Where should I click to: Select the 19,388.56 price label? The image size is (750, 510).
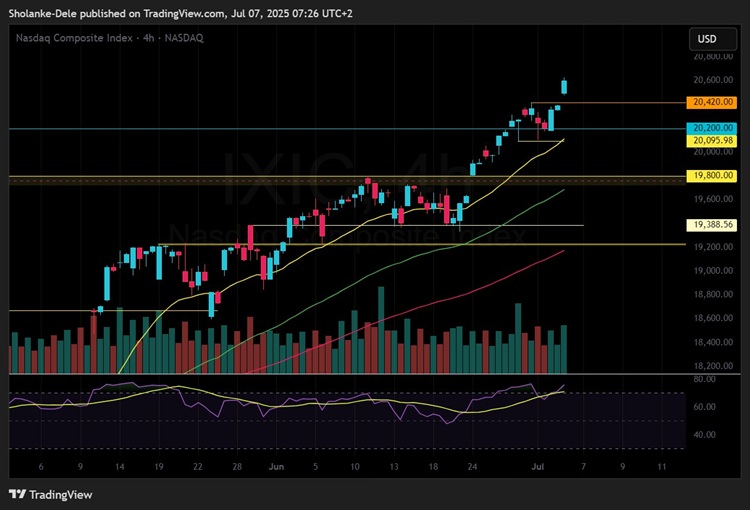click(711, 224)
